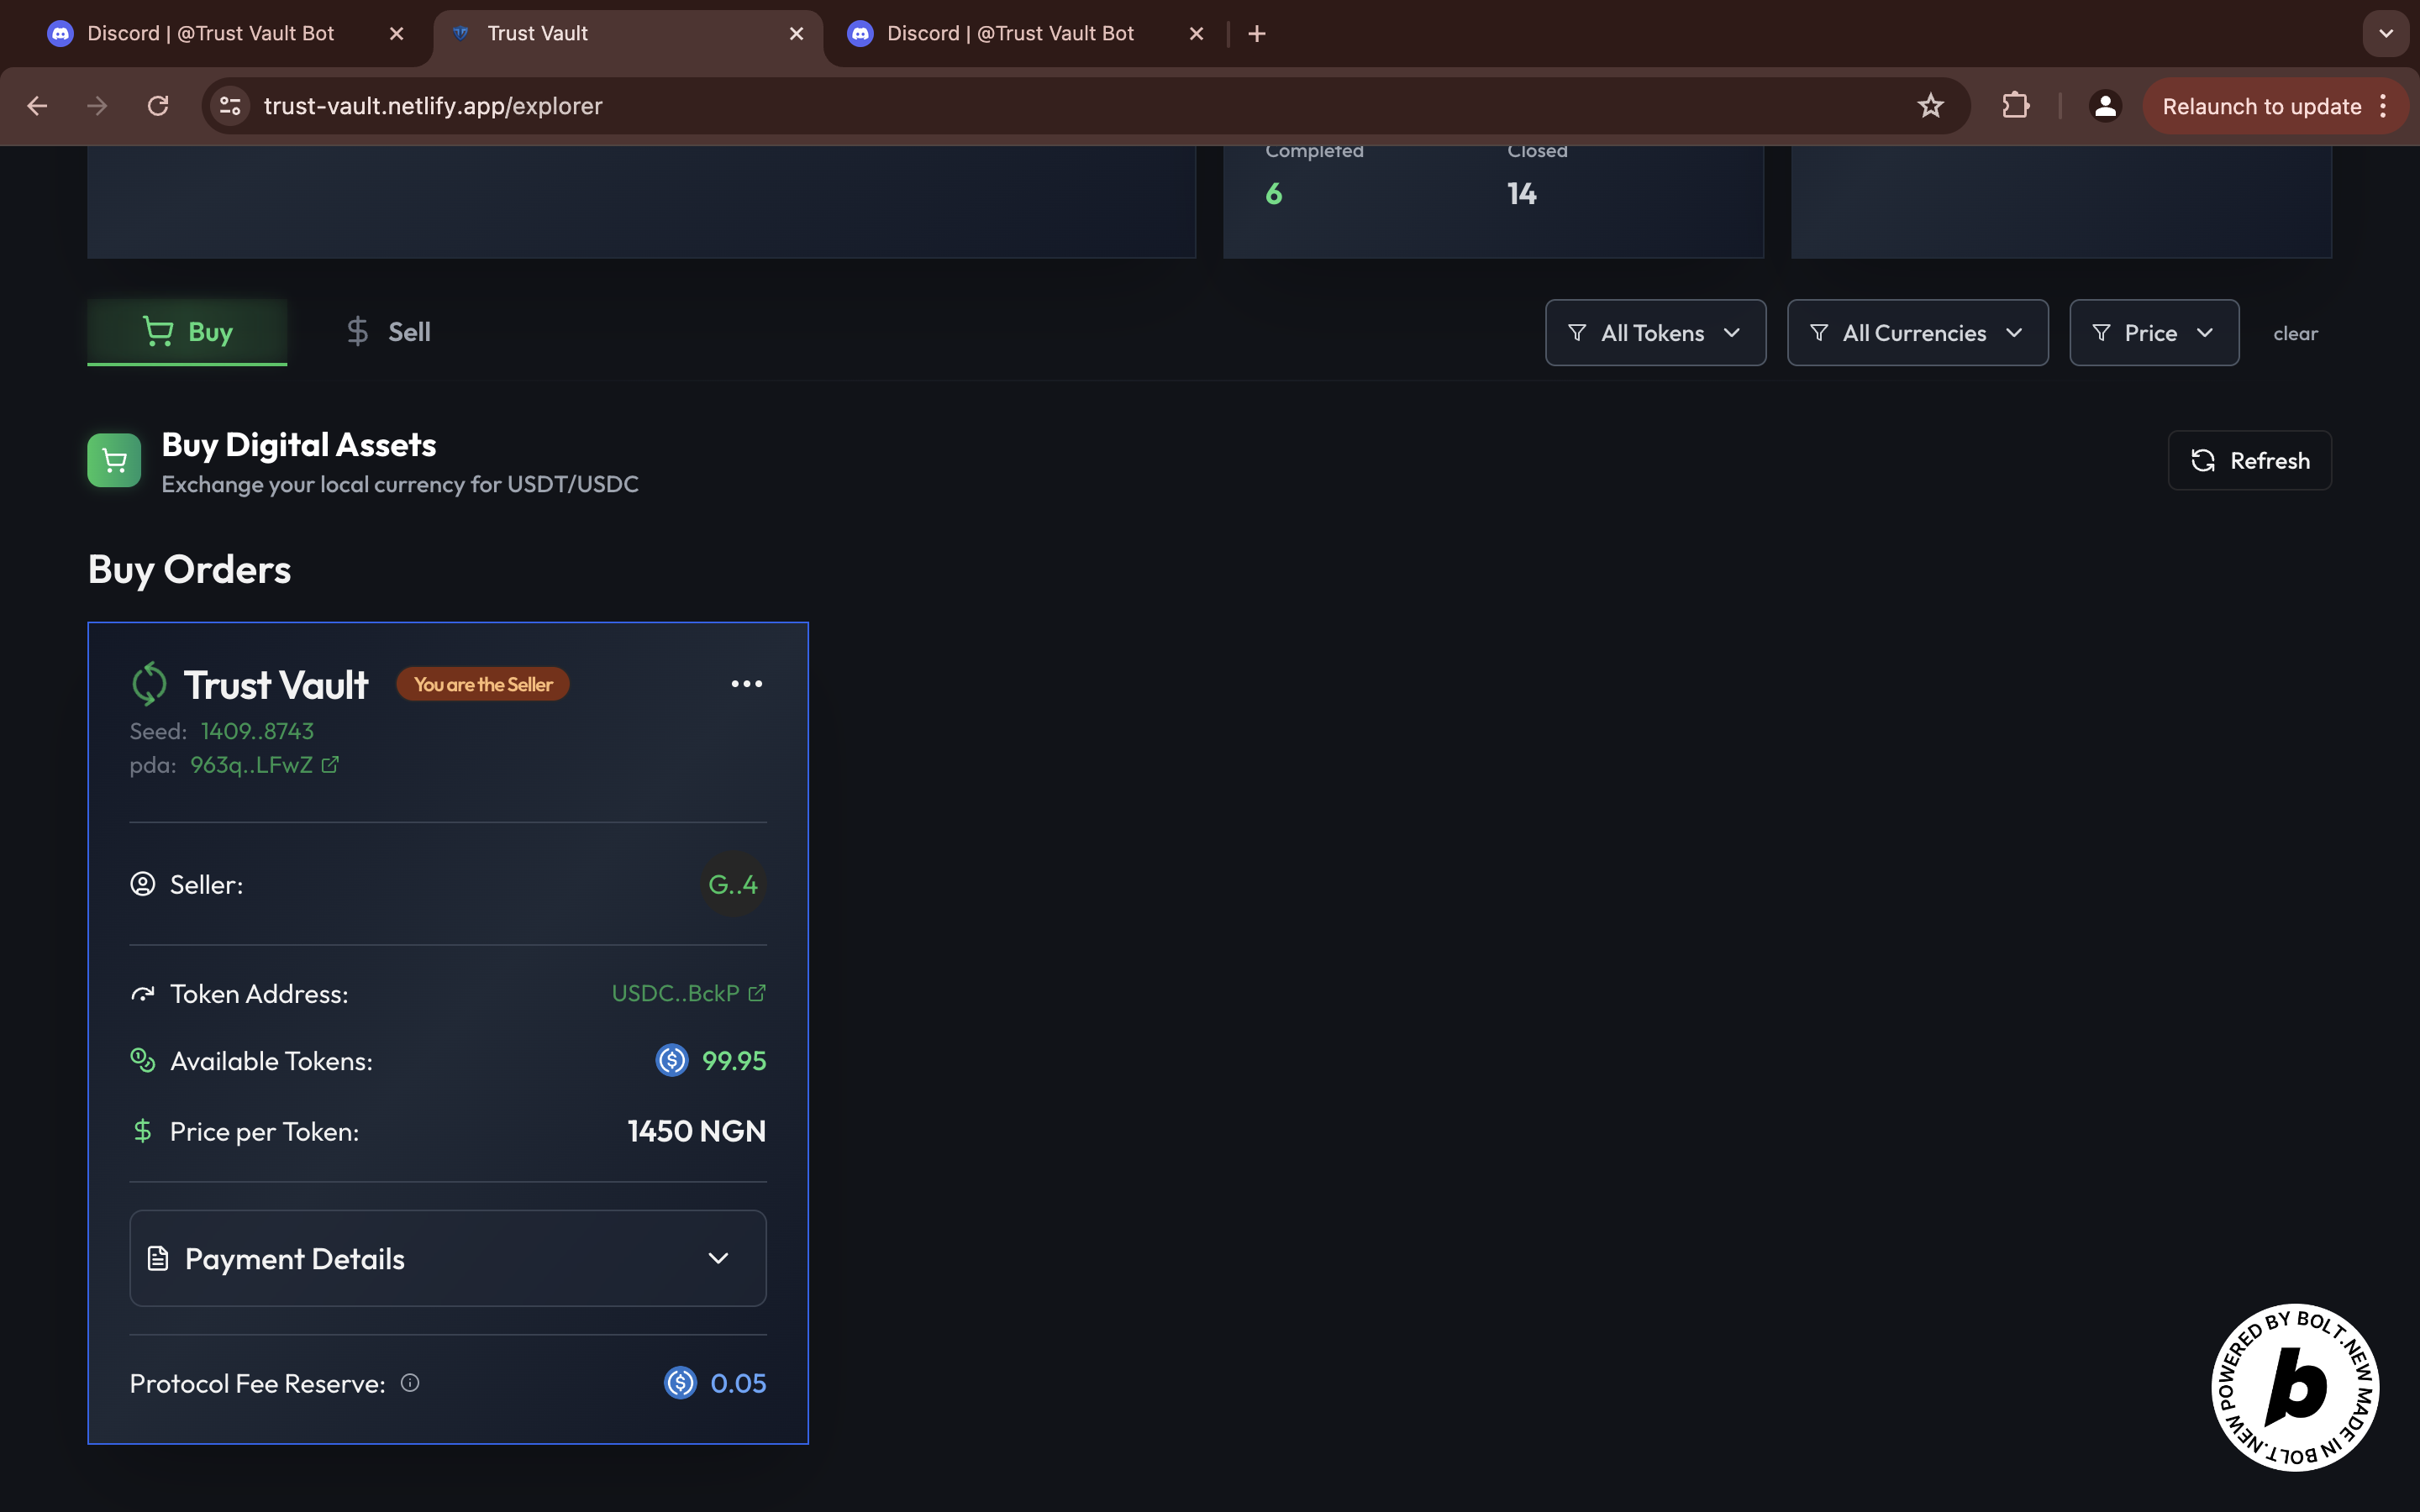Click the Bolt.new badge logo
Image resolution: width=2420 pixels, height=1512 pixels.
coord(2295,1387)
